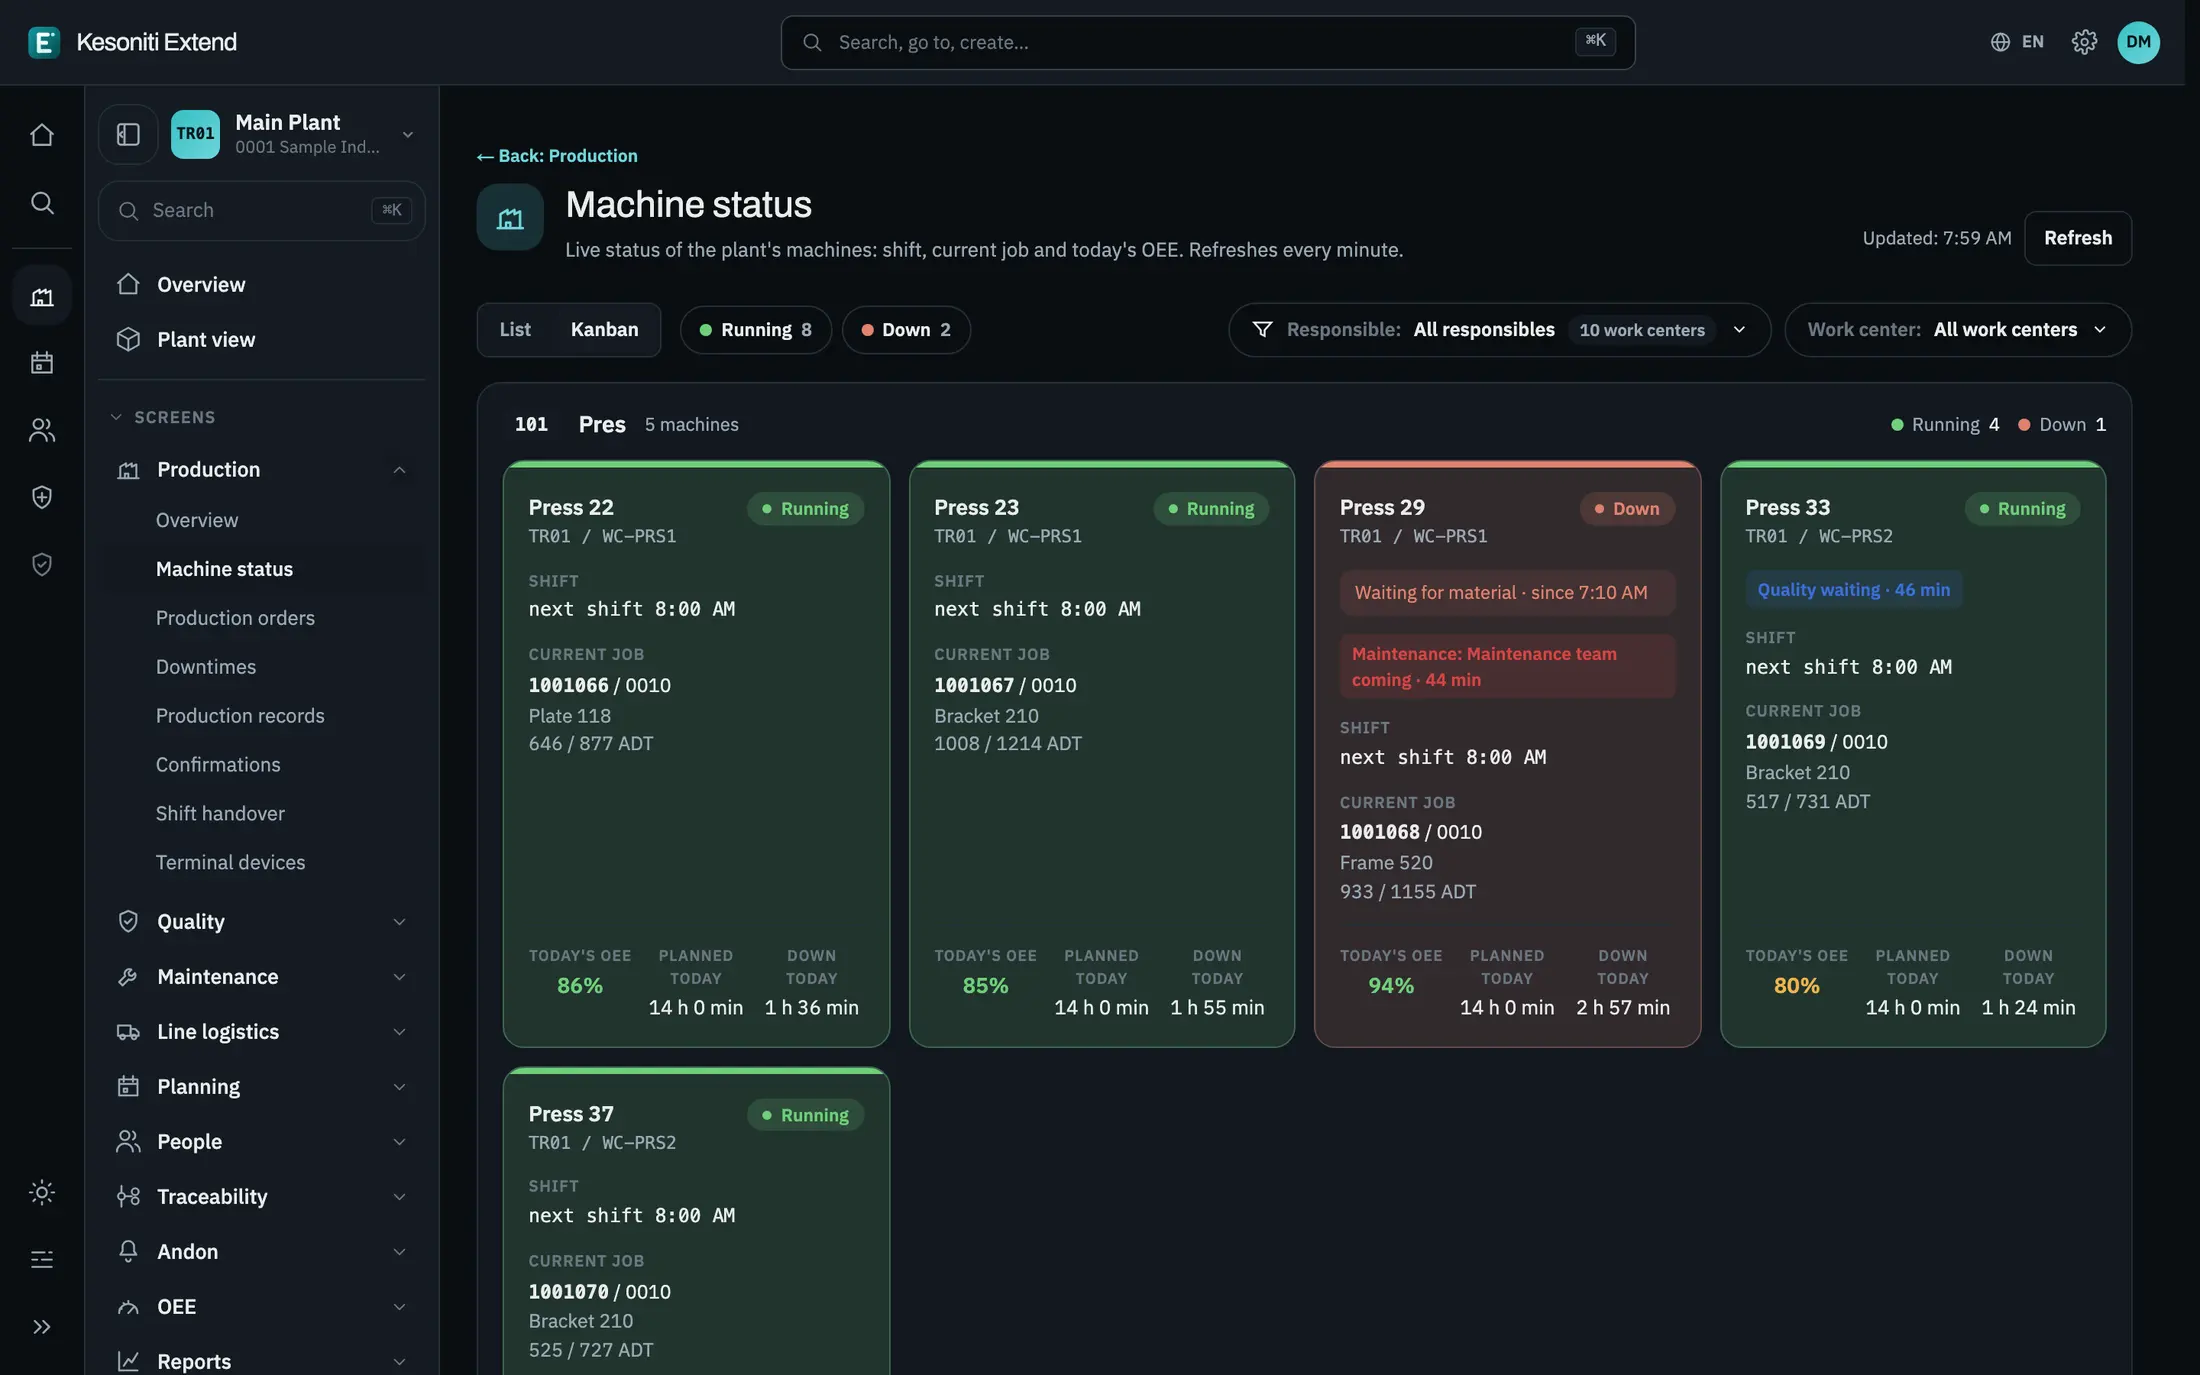Focus the global search field
The width and height of the screenshot is (2200, 1375).
(1207, 42)
